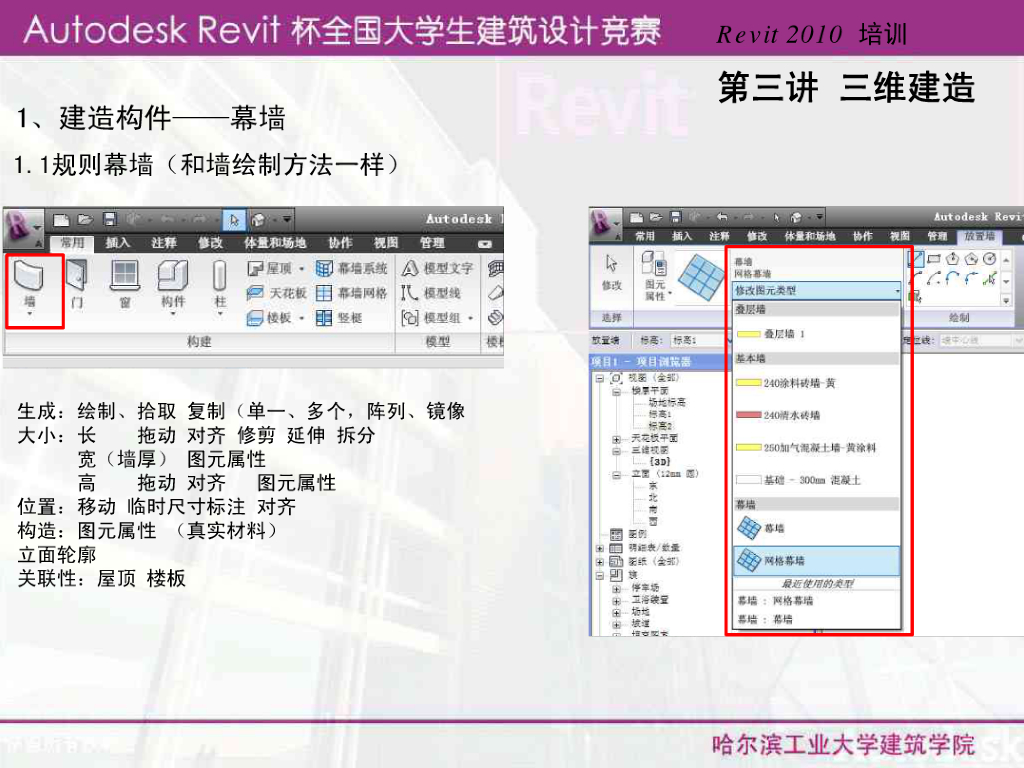Select the 模型线 model line tool
The image size is (1024, 768).
click(431, 293)
